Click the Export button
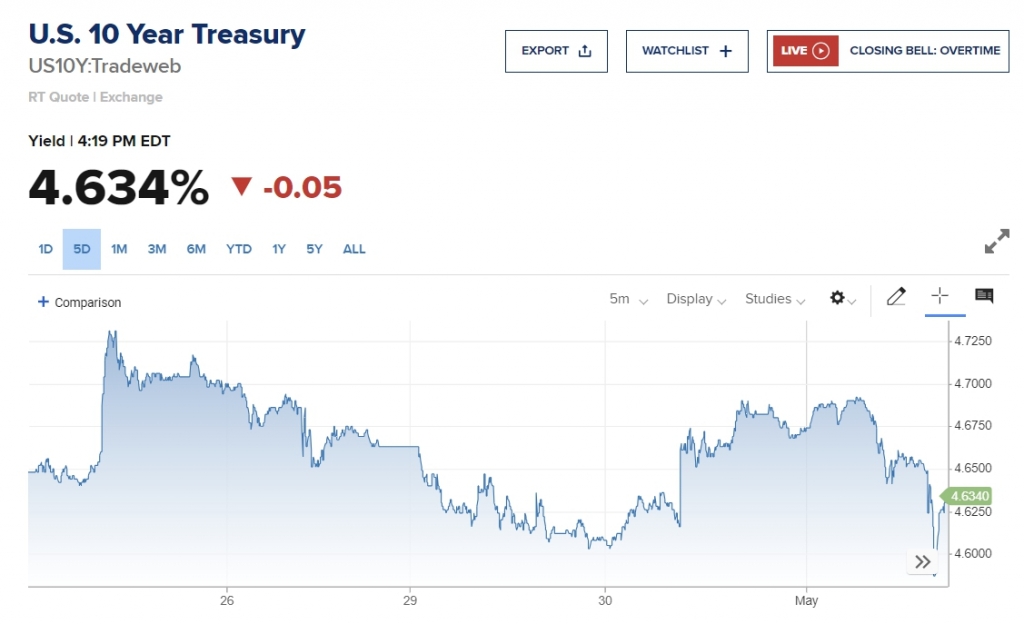 [x=556, y=51]
